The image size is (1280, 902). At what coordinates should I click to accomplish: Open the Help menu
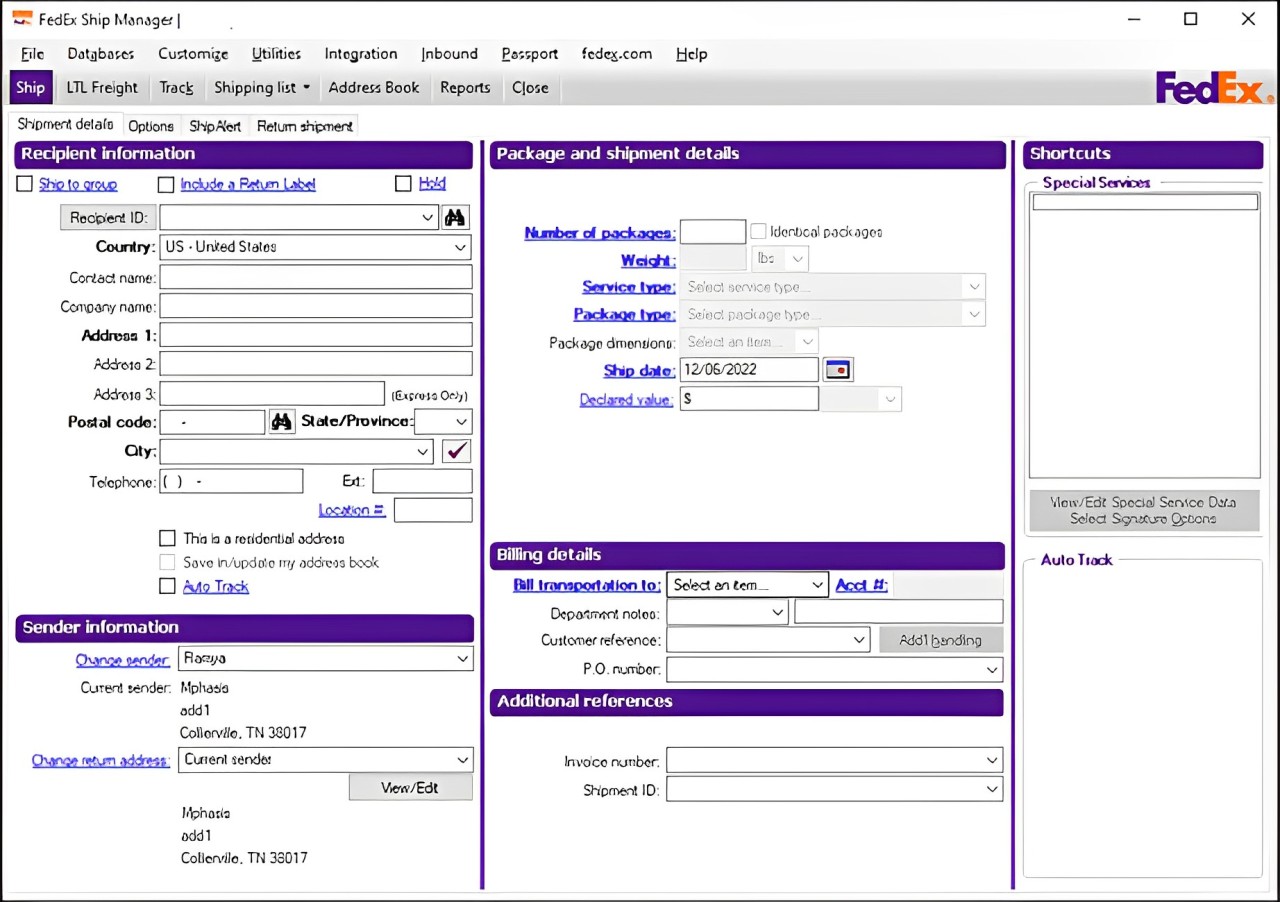point(691,54)
